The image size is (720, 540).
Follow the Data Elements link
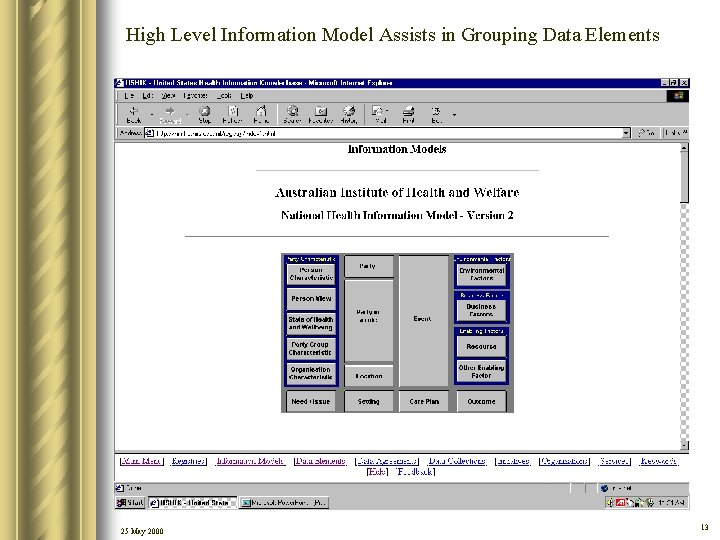pyautogui.click(x=321, y=461)
